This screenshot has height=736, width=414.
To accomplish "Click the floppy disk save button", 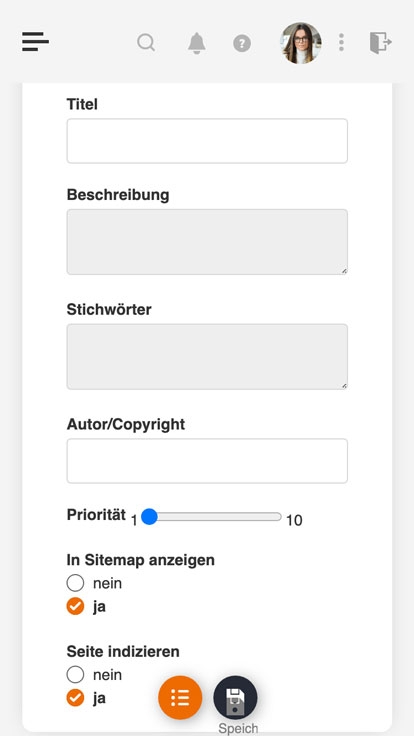I will [235, 698].
